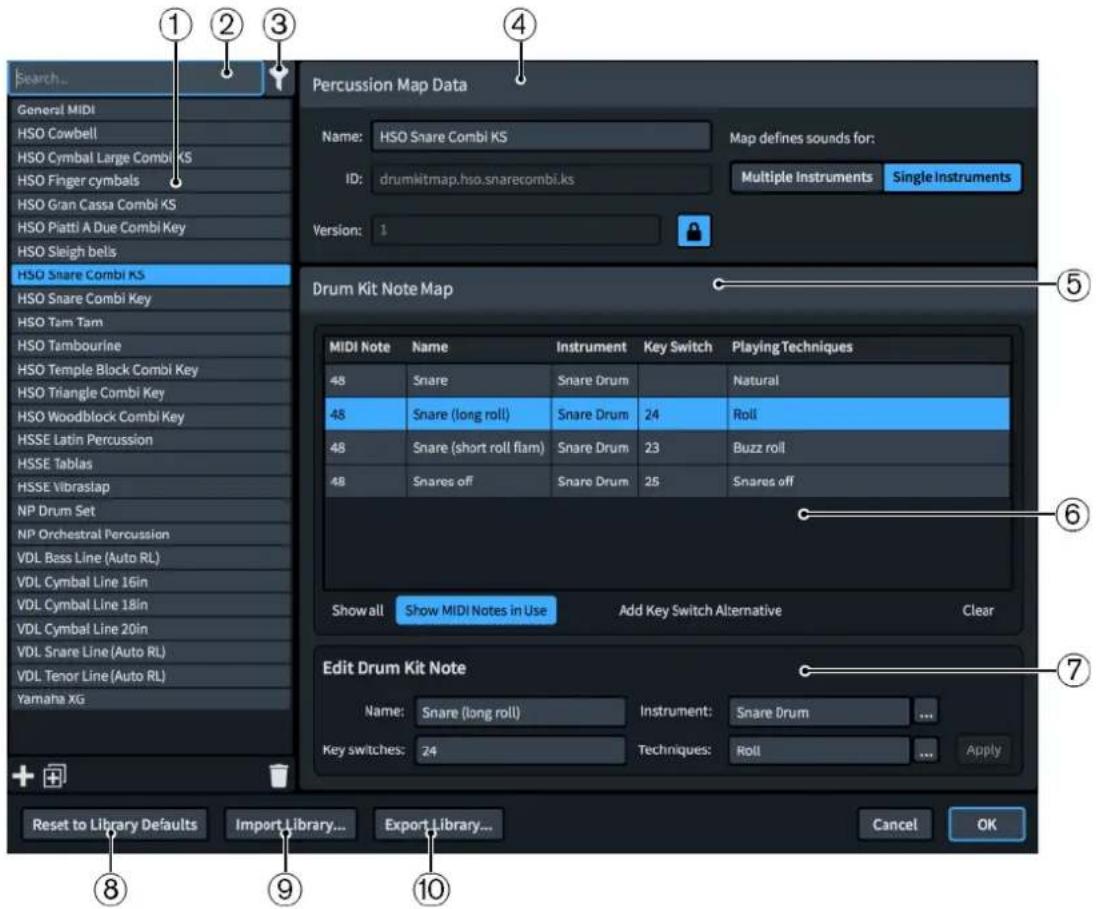Select the Snares off row
The width and height of the screenshot is (1096, 909).
click(667, 481)
